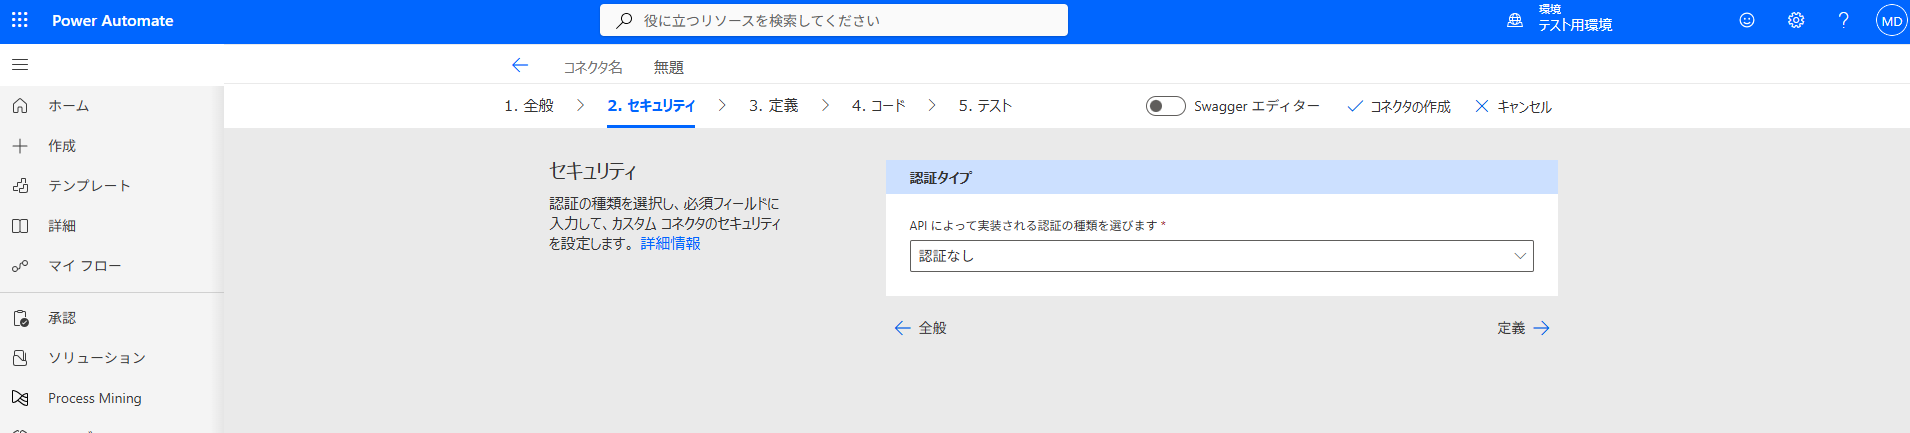Click the approvals icon next to 承認
This screenshot has height=433, width=1910.
(20, 318)
